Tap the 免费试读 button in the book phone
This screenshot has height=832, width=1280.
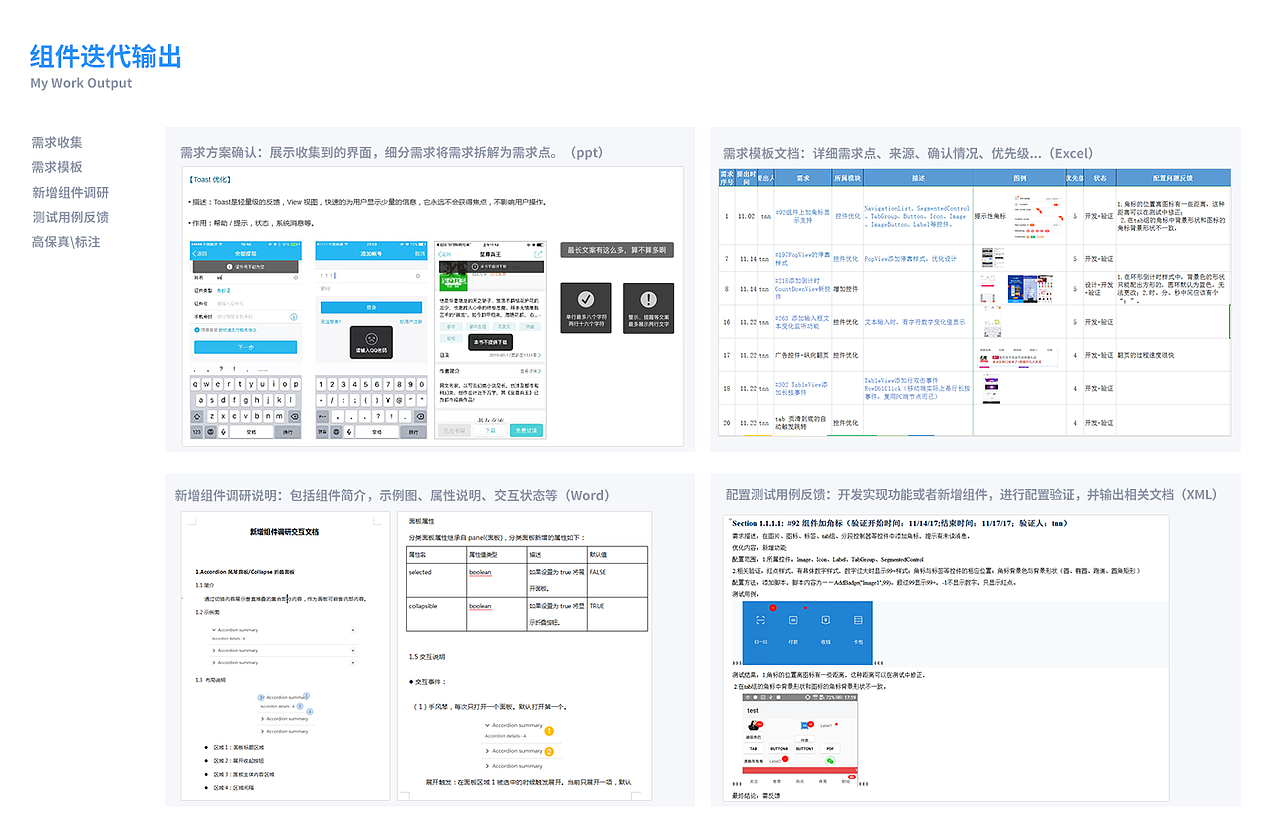[526, 430]
